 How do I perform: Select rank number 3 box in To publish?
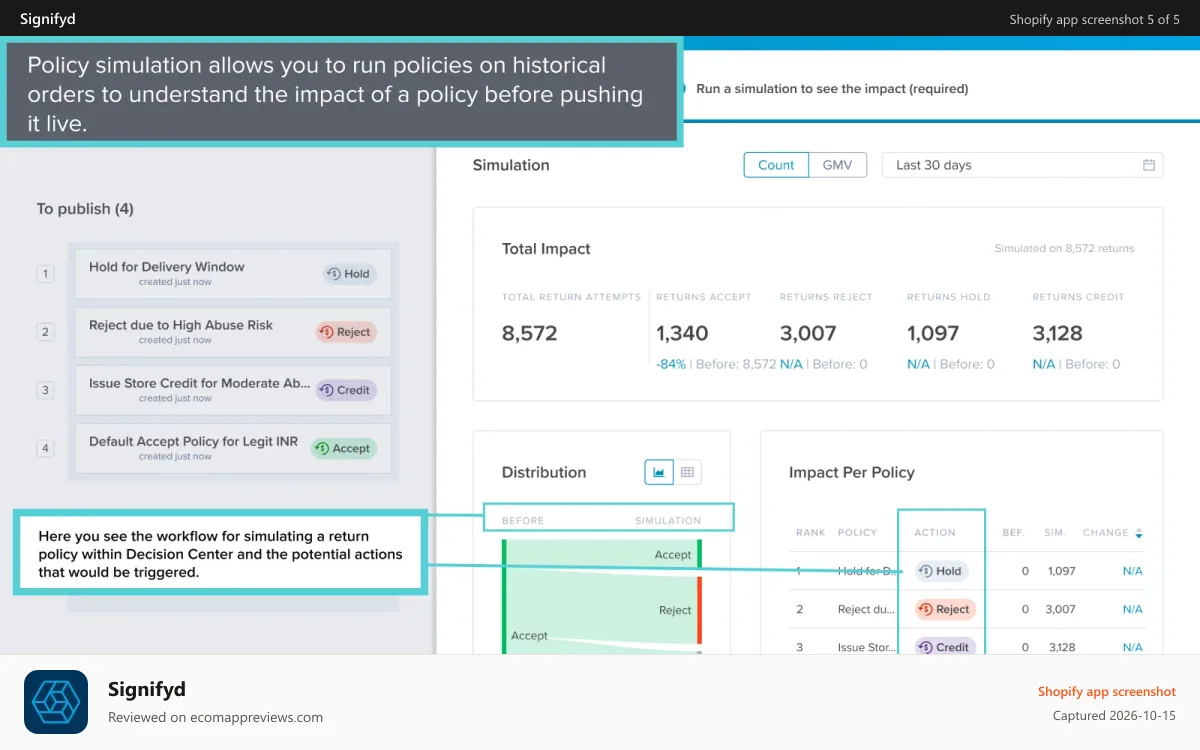point(45,390)
